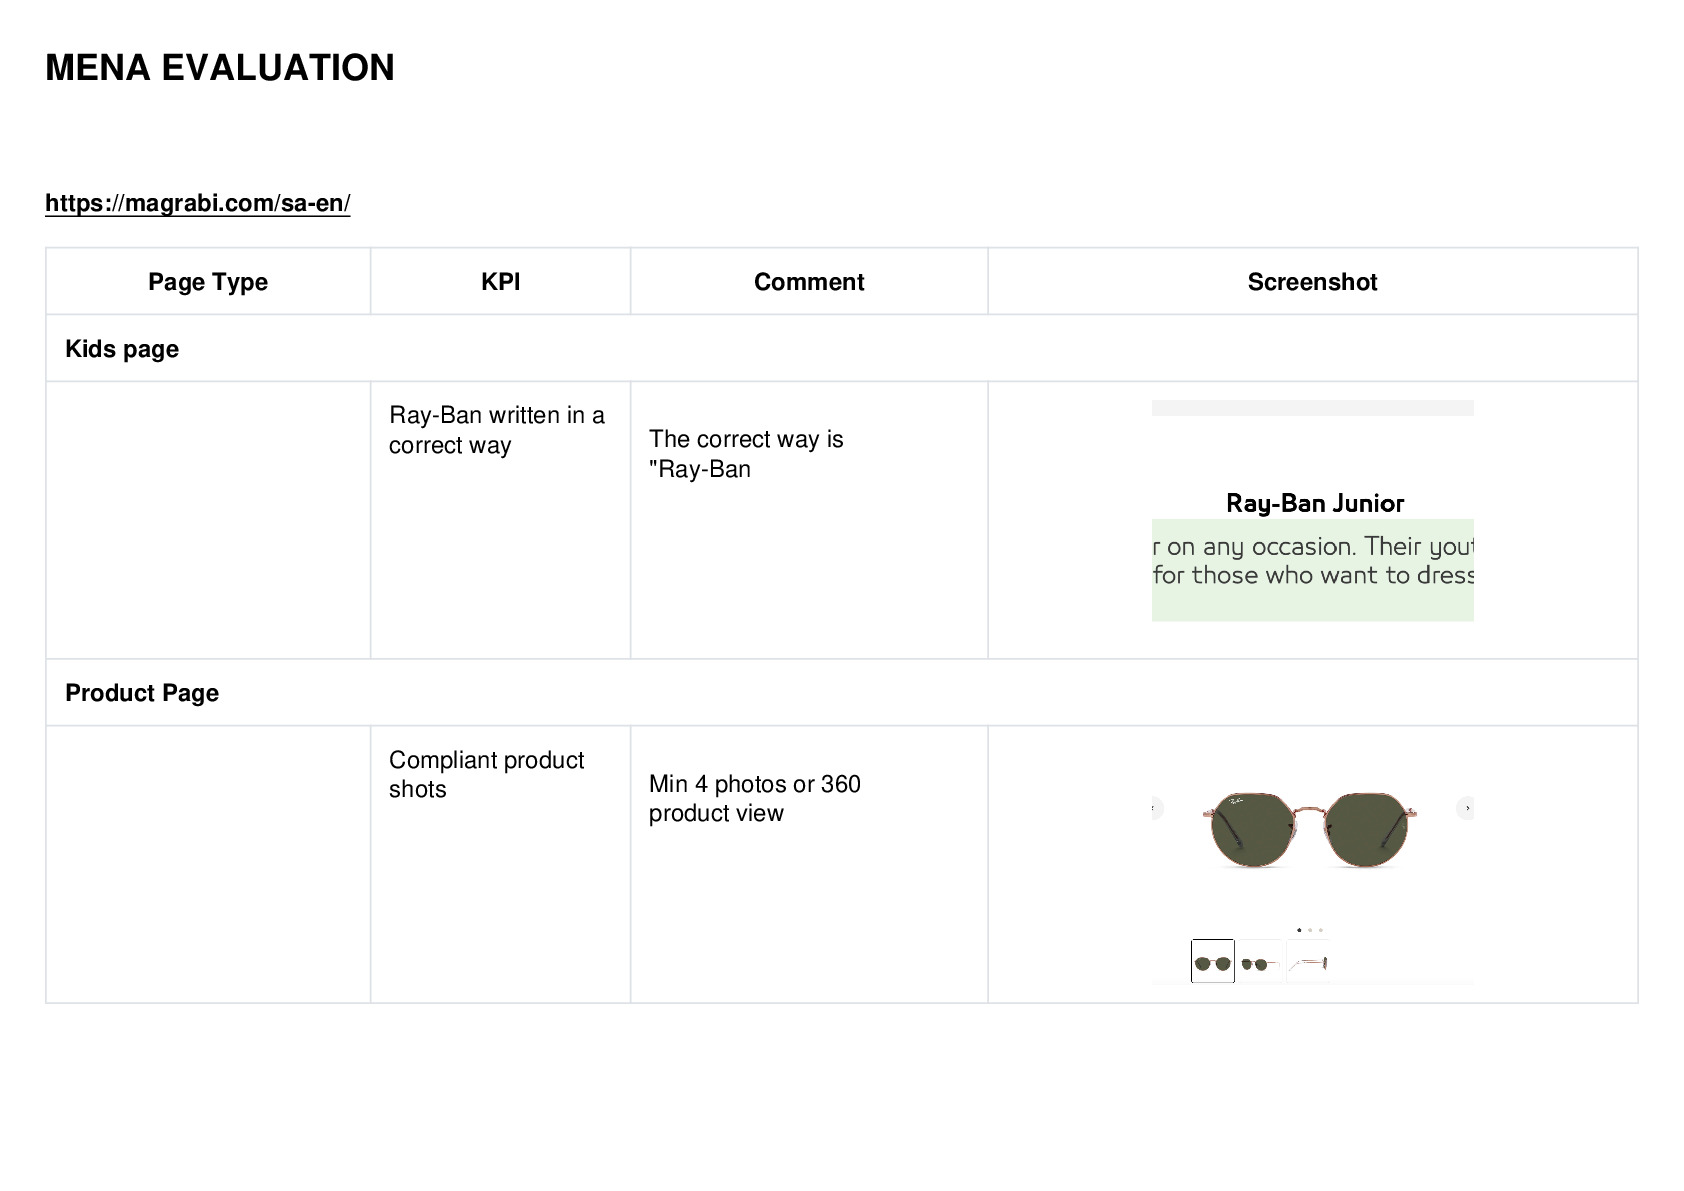
Task: Click the previous-image arrow beside the sunglasses
Action: [x=1156, y=808]
